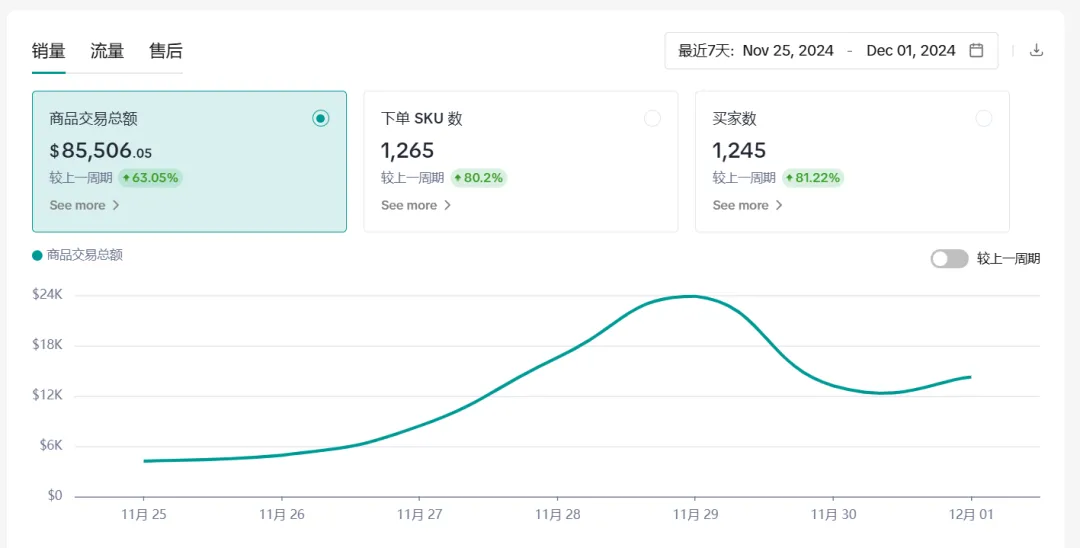Click the end date Dec 01, 2024
This screenshot has height=548, width=1080.
911,50
